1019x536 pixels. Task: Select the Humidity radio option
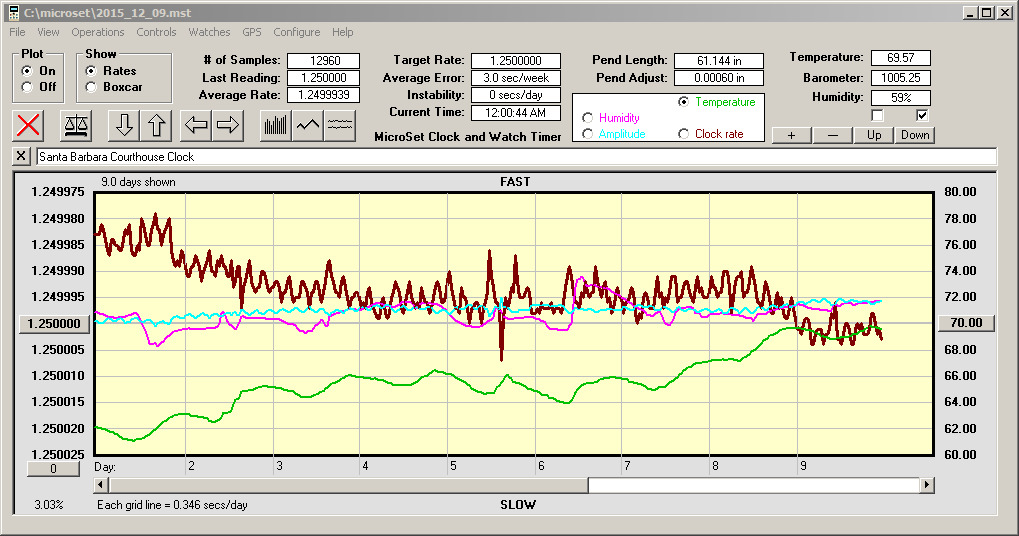[x=587, y=118]
